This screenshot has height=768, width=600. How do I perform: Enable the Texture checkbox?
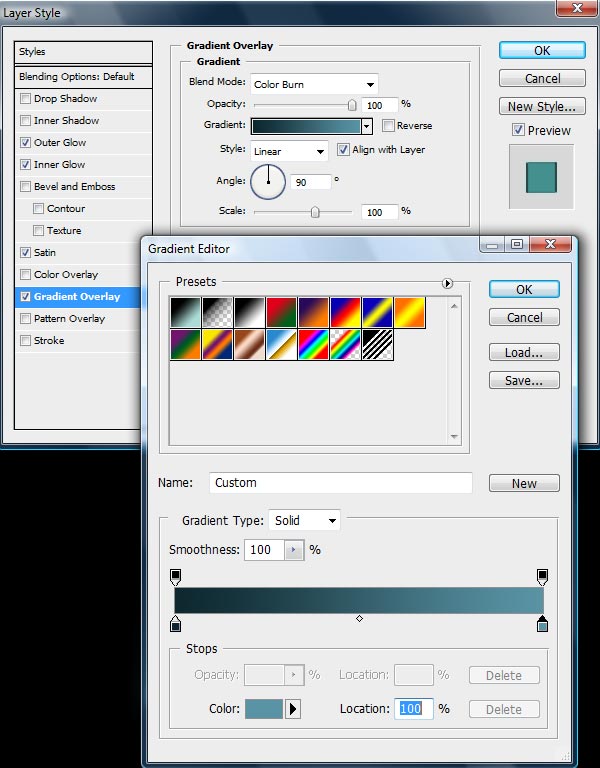click(38, 231)
